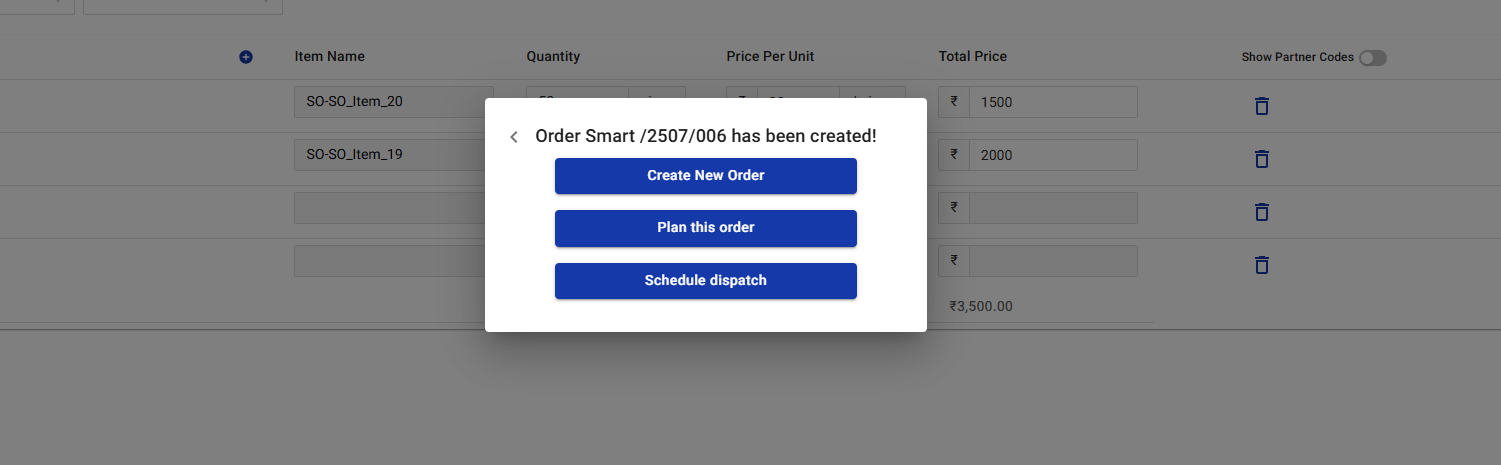Click the total price field showing 2000
This screenshot has height=465, width=1501.
tap(1053, 155)
